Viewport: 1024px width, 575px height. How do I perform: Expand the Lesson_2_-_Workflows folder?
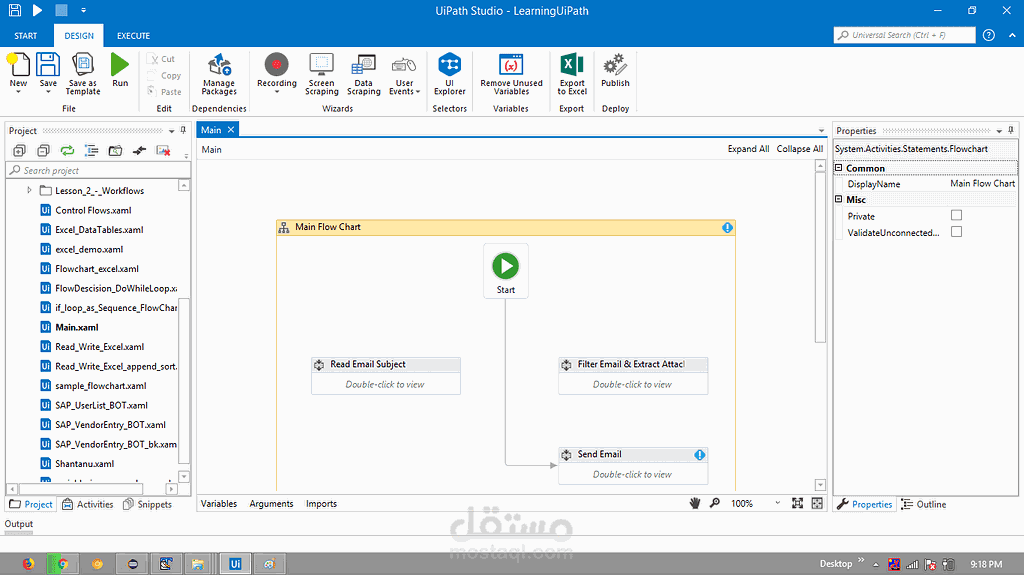[x=29, y=190]
